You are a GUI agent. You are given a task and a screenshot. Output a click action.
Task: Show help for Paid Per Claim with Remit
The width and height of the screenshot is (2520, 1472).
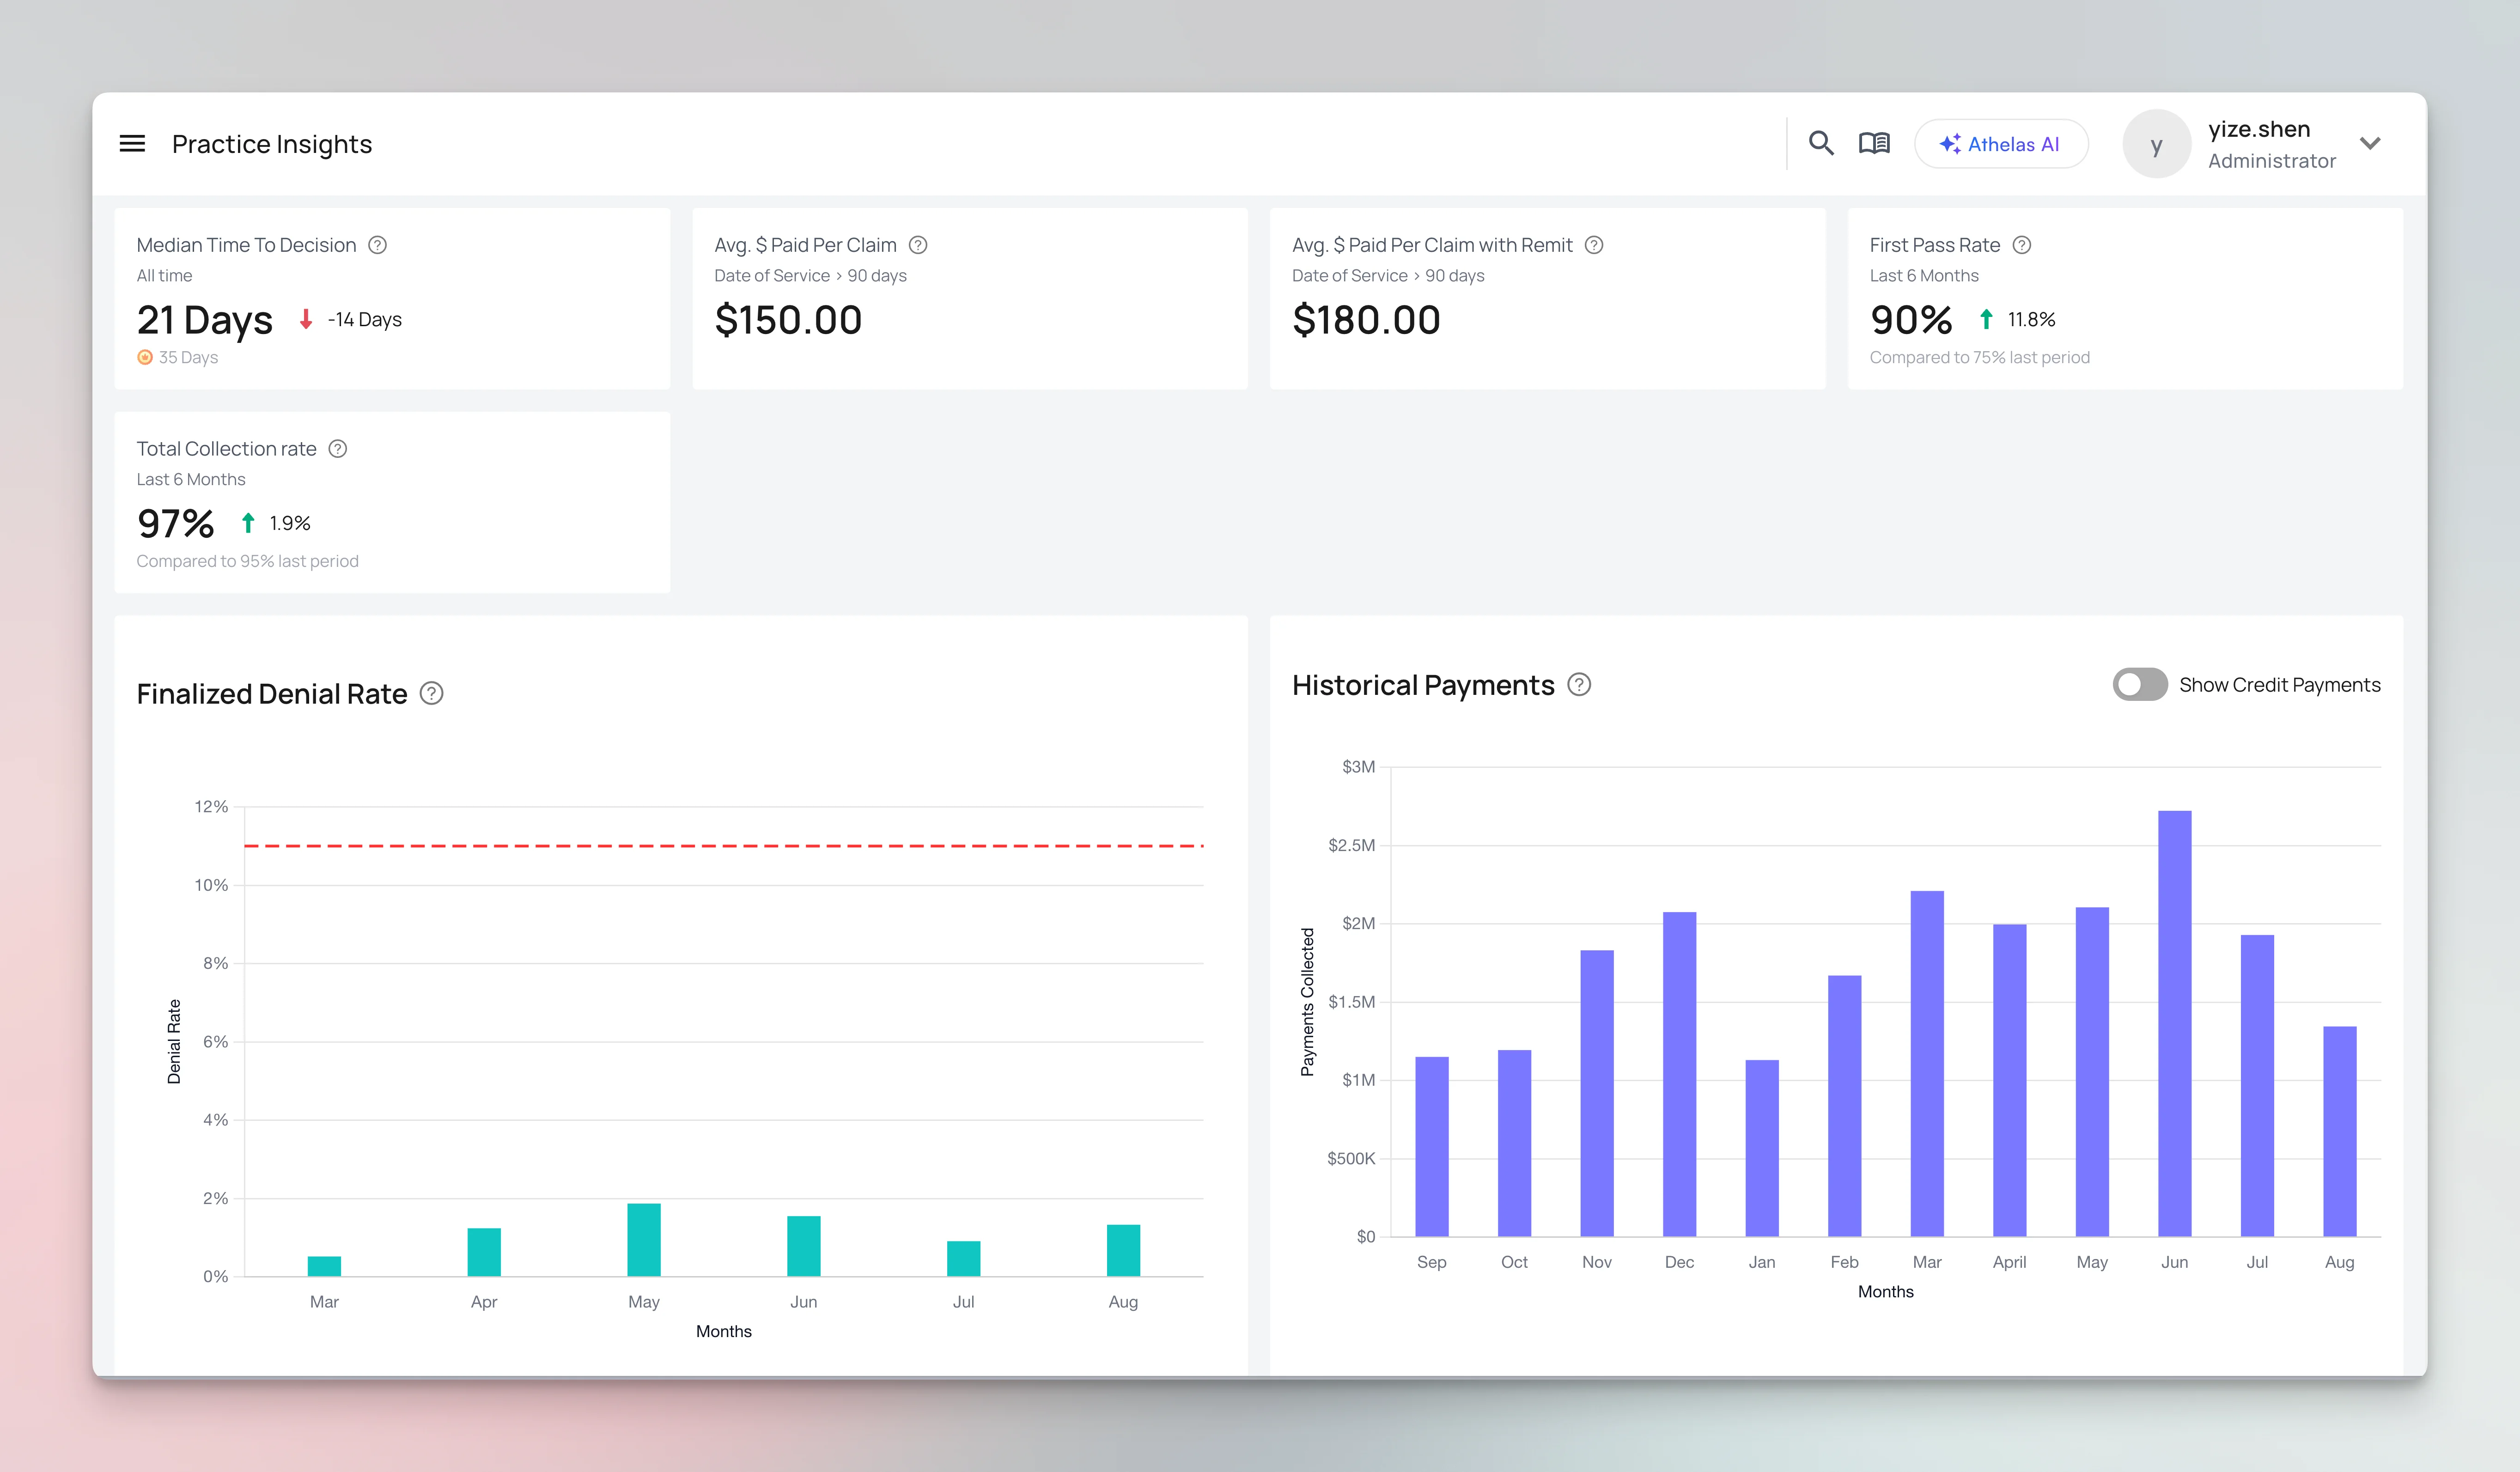(x=1594, y=245)
